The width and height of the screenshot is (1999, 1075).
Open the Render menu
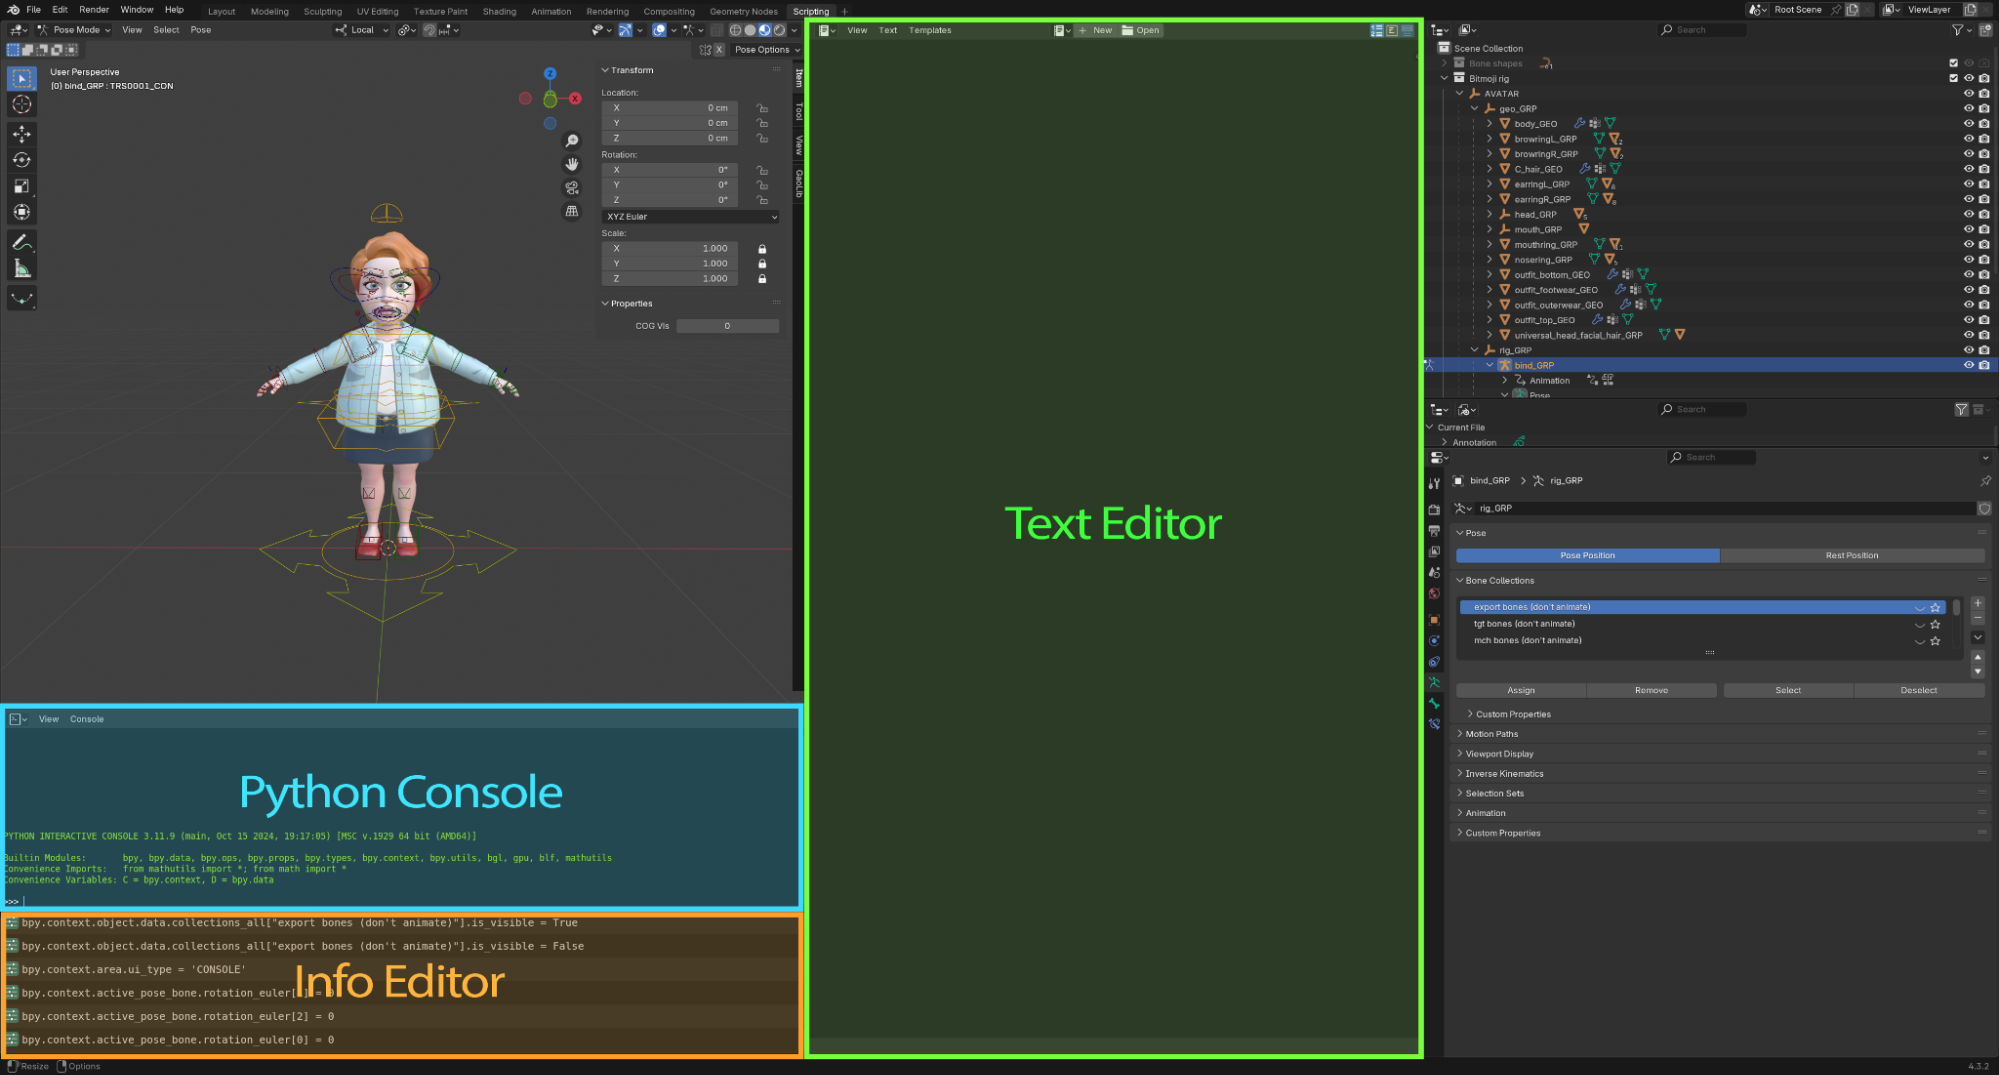(x=94, y=10)
